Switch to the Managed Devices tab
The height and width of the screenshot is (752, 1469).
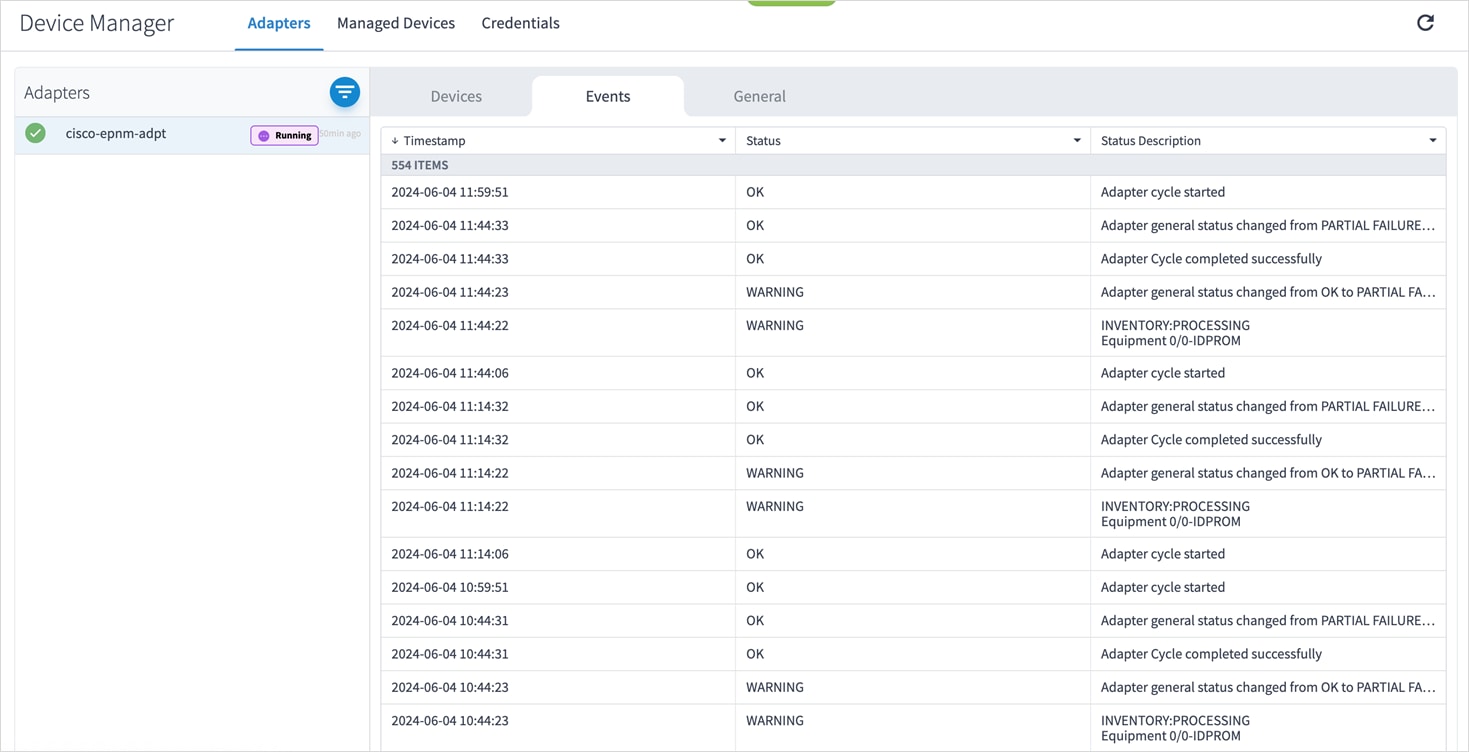(396, 22)
